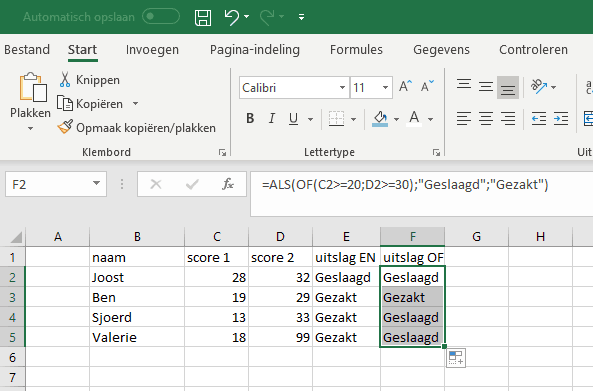Click the Valerie name cell

[137, 337]
